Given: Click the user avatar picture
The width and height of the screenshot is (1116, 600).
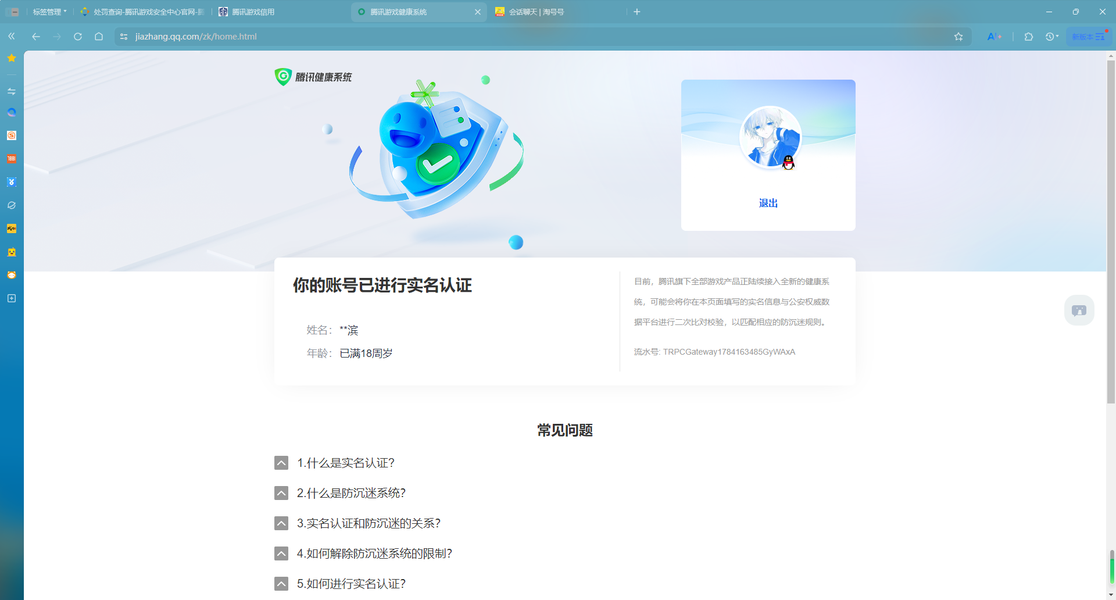Looking at the screenshot, I should click(x=770, y=137).
